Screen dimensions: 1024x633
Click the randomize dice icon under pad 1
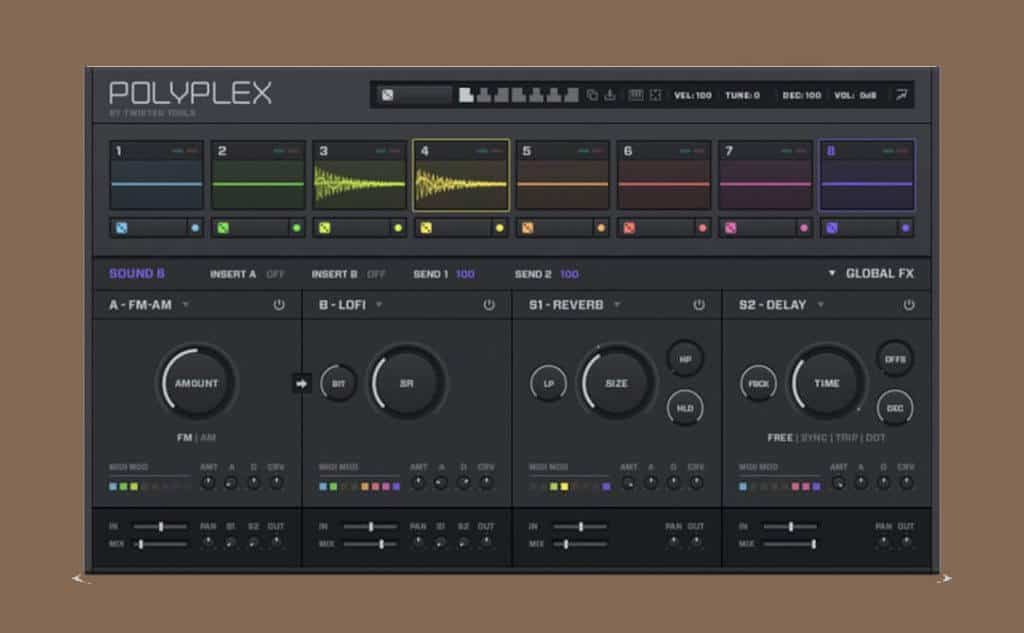(121, 228)
